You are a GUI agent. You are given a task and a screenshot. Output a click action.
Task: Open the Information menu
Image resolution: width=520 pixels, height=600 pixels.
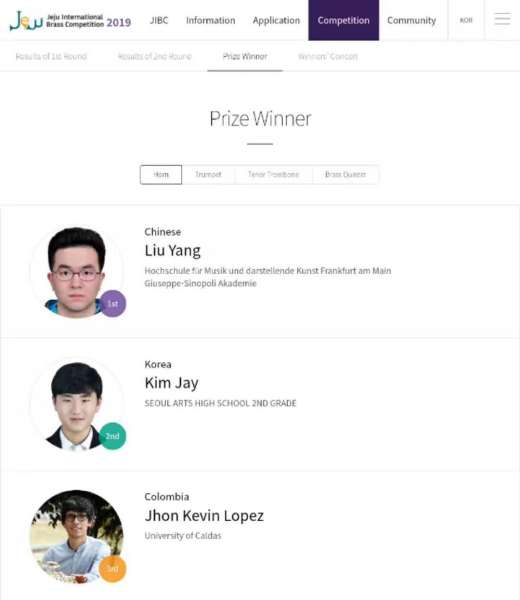tap(210, 20)
